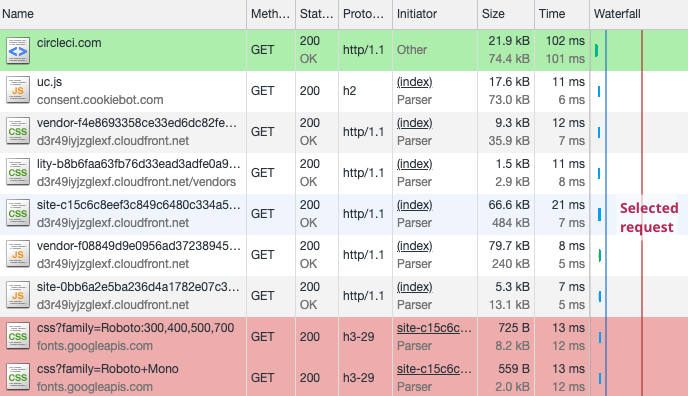Click the h2 protocol cell for uc.js
Image resolution: width=688 pixels, height=396 pixels.
350,91
